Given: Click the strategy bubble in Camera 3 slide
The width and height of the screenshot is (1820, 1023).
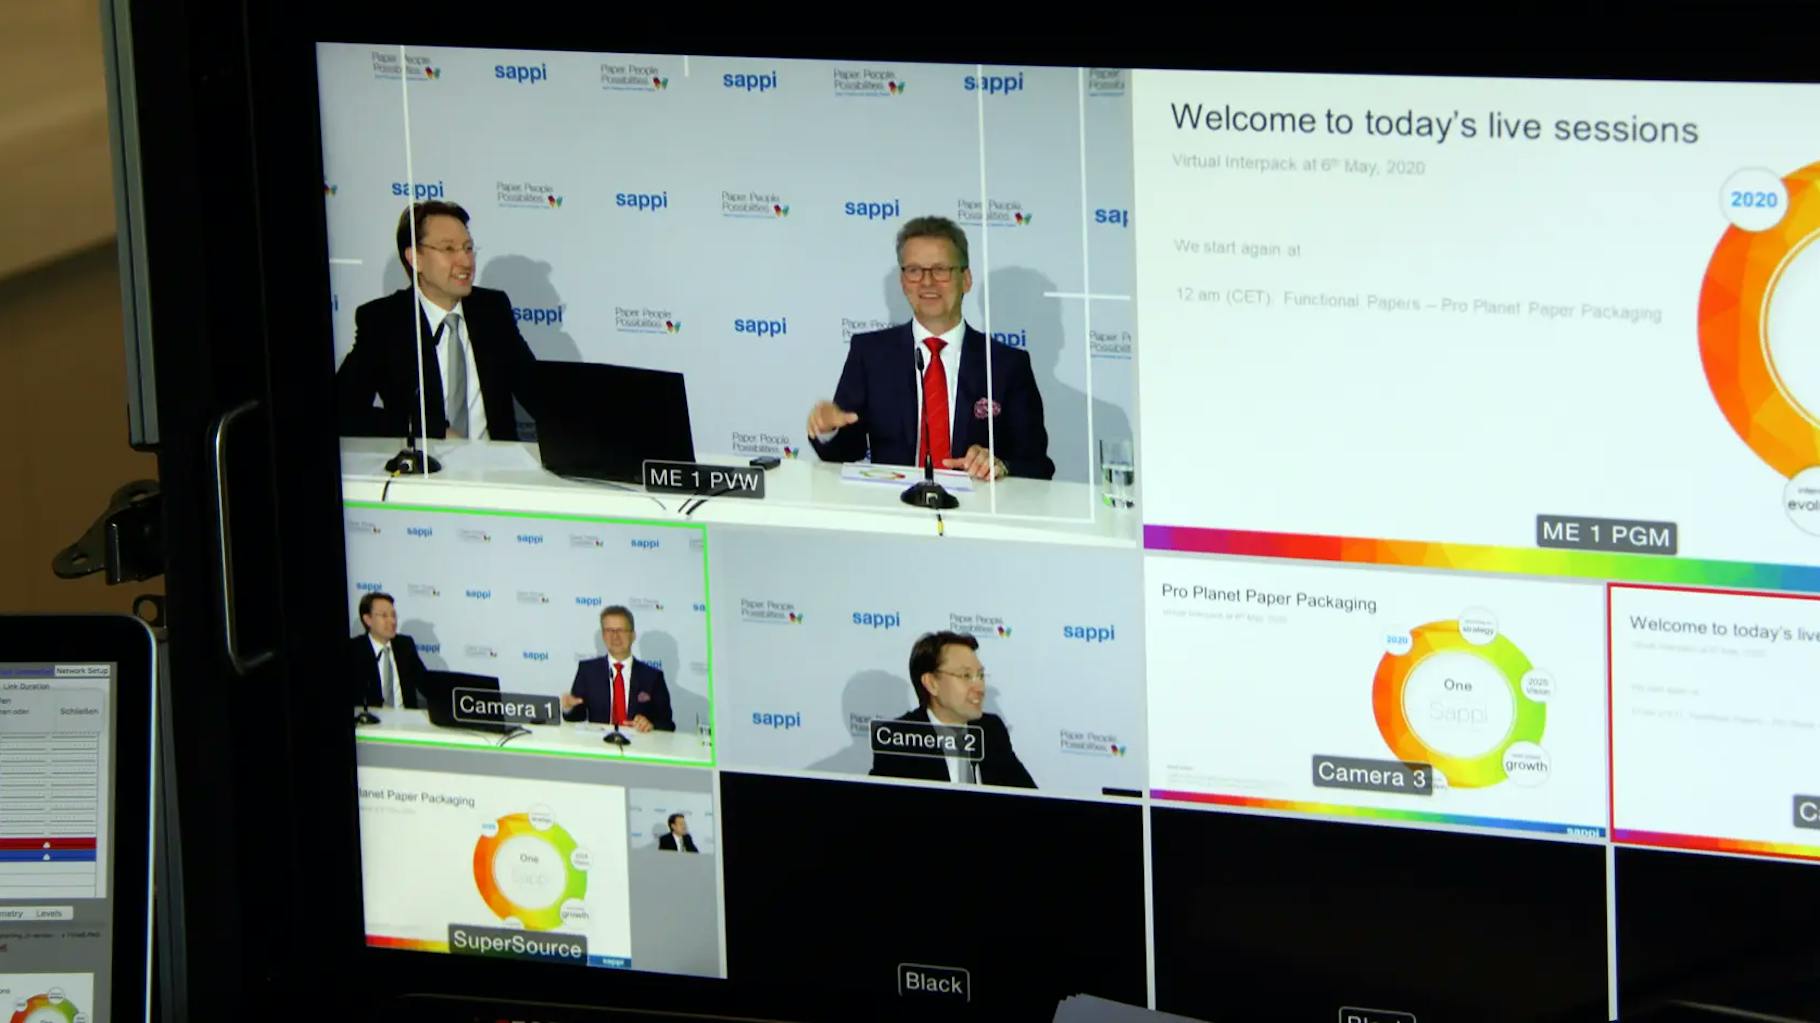Looking at the screenshot, I should 1478,627.
